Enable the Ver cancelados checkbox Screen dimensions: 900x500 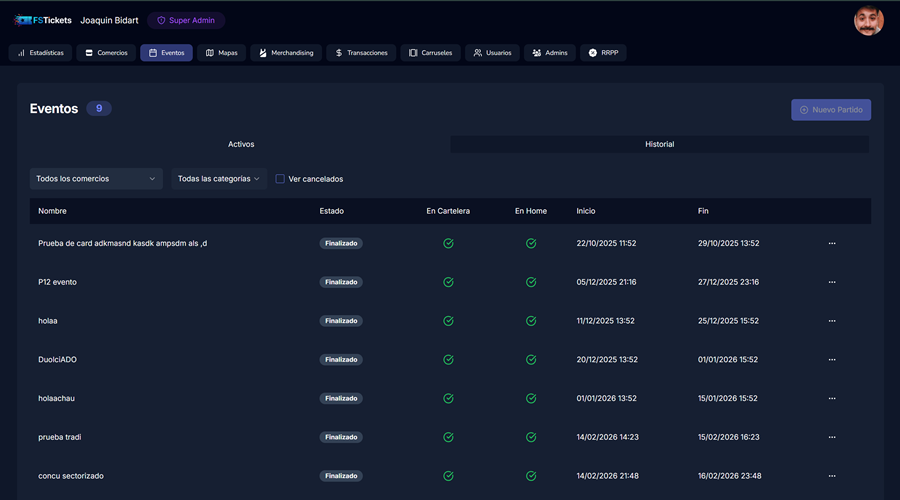pyautogui.click(x=280, y=179)
